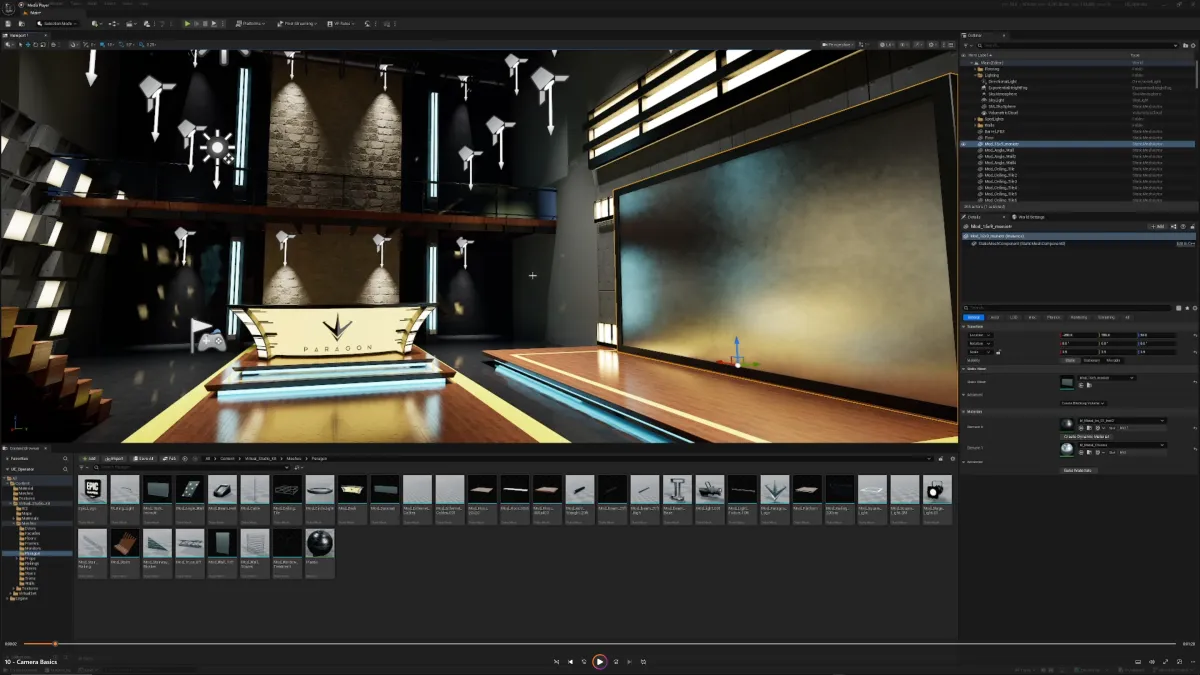
Task: Open the Pixel Streaming dropdown
Action: (297, 24)
